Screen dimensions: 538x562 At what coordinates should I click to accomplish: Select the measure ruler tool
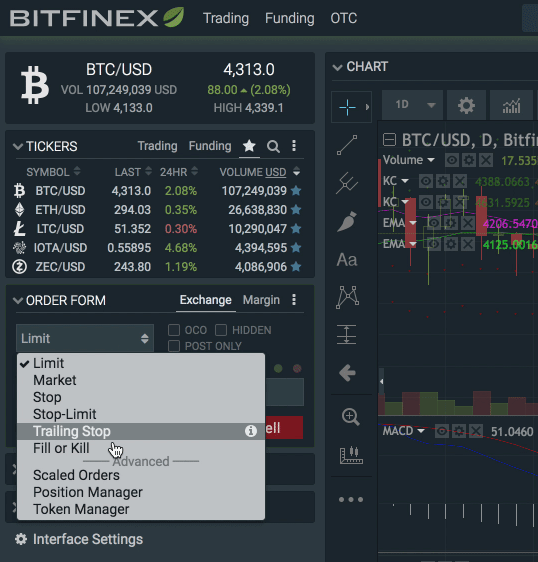click(351, 455)
